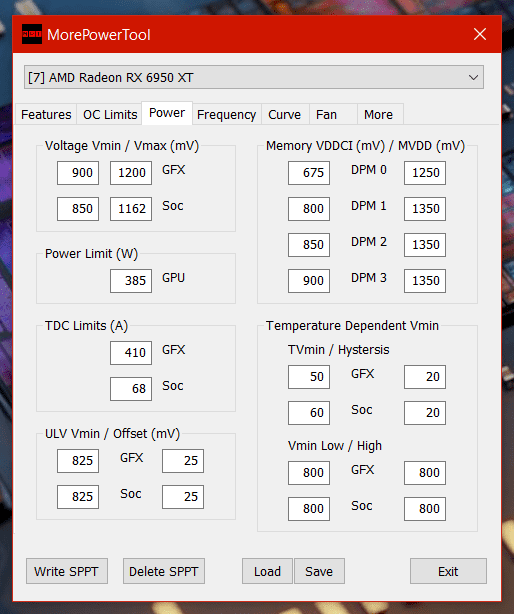Screen dimensions: 514x614
Task: Click the 'GPU' label beside Power Limit
Action: click(x=173, y=278)
